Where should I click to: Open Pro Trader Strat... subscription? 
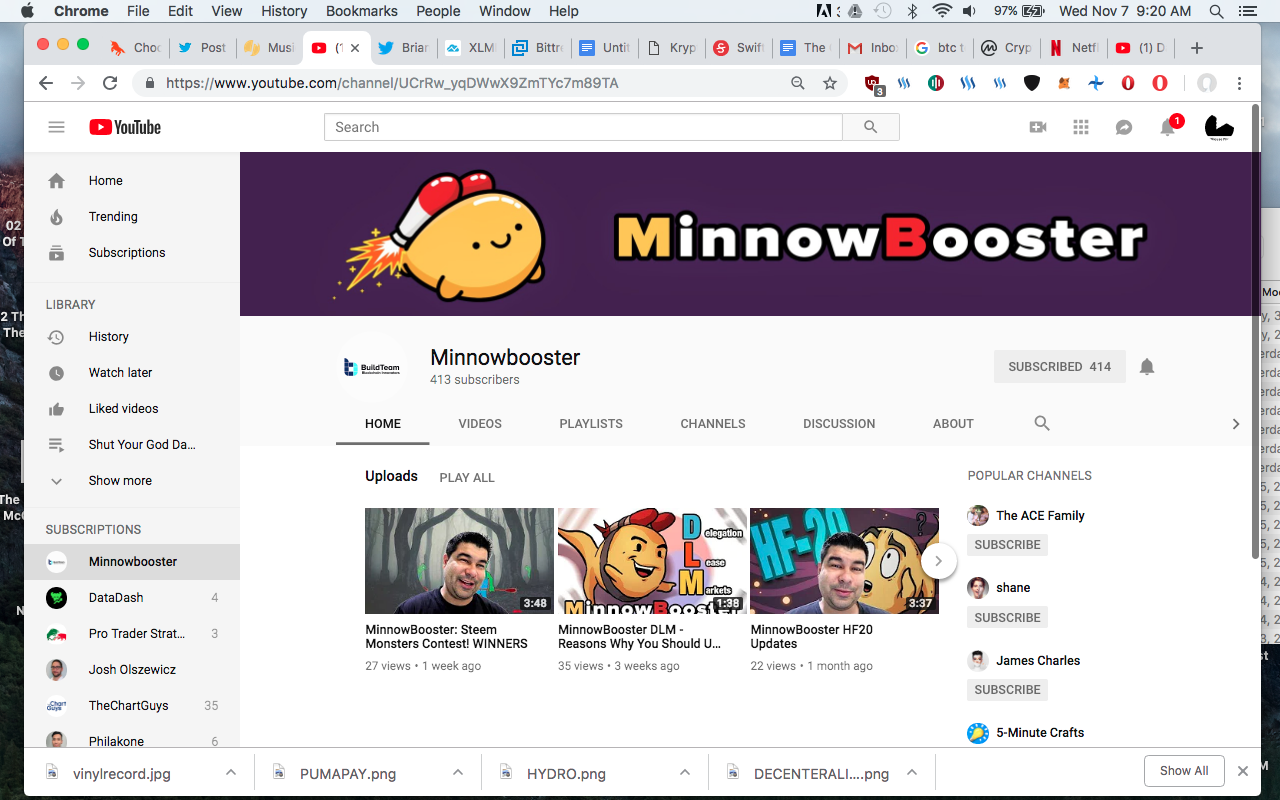pyautogui.click(x=132, y=634)
